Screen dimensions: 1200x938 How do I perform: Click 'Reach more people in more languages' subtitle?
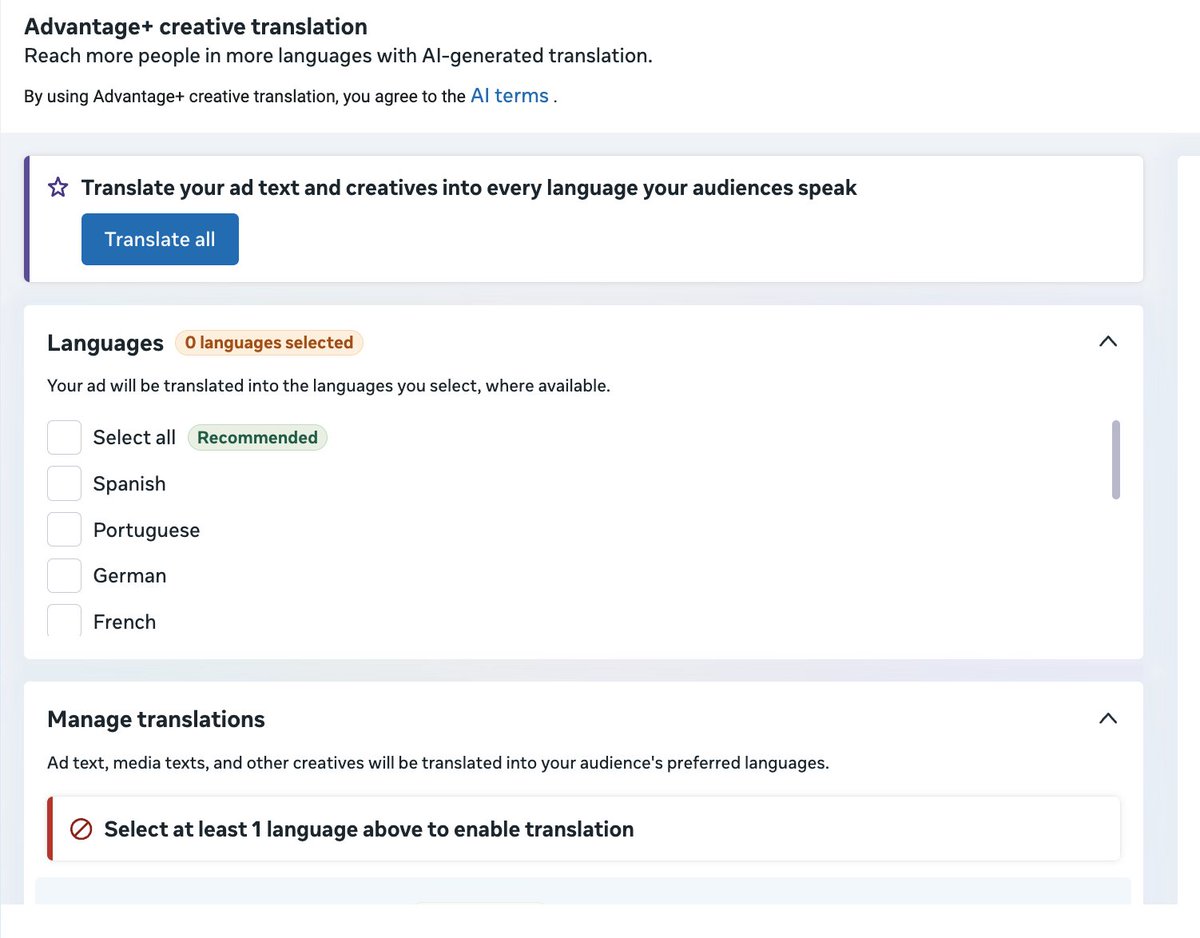(338, 56)
